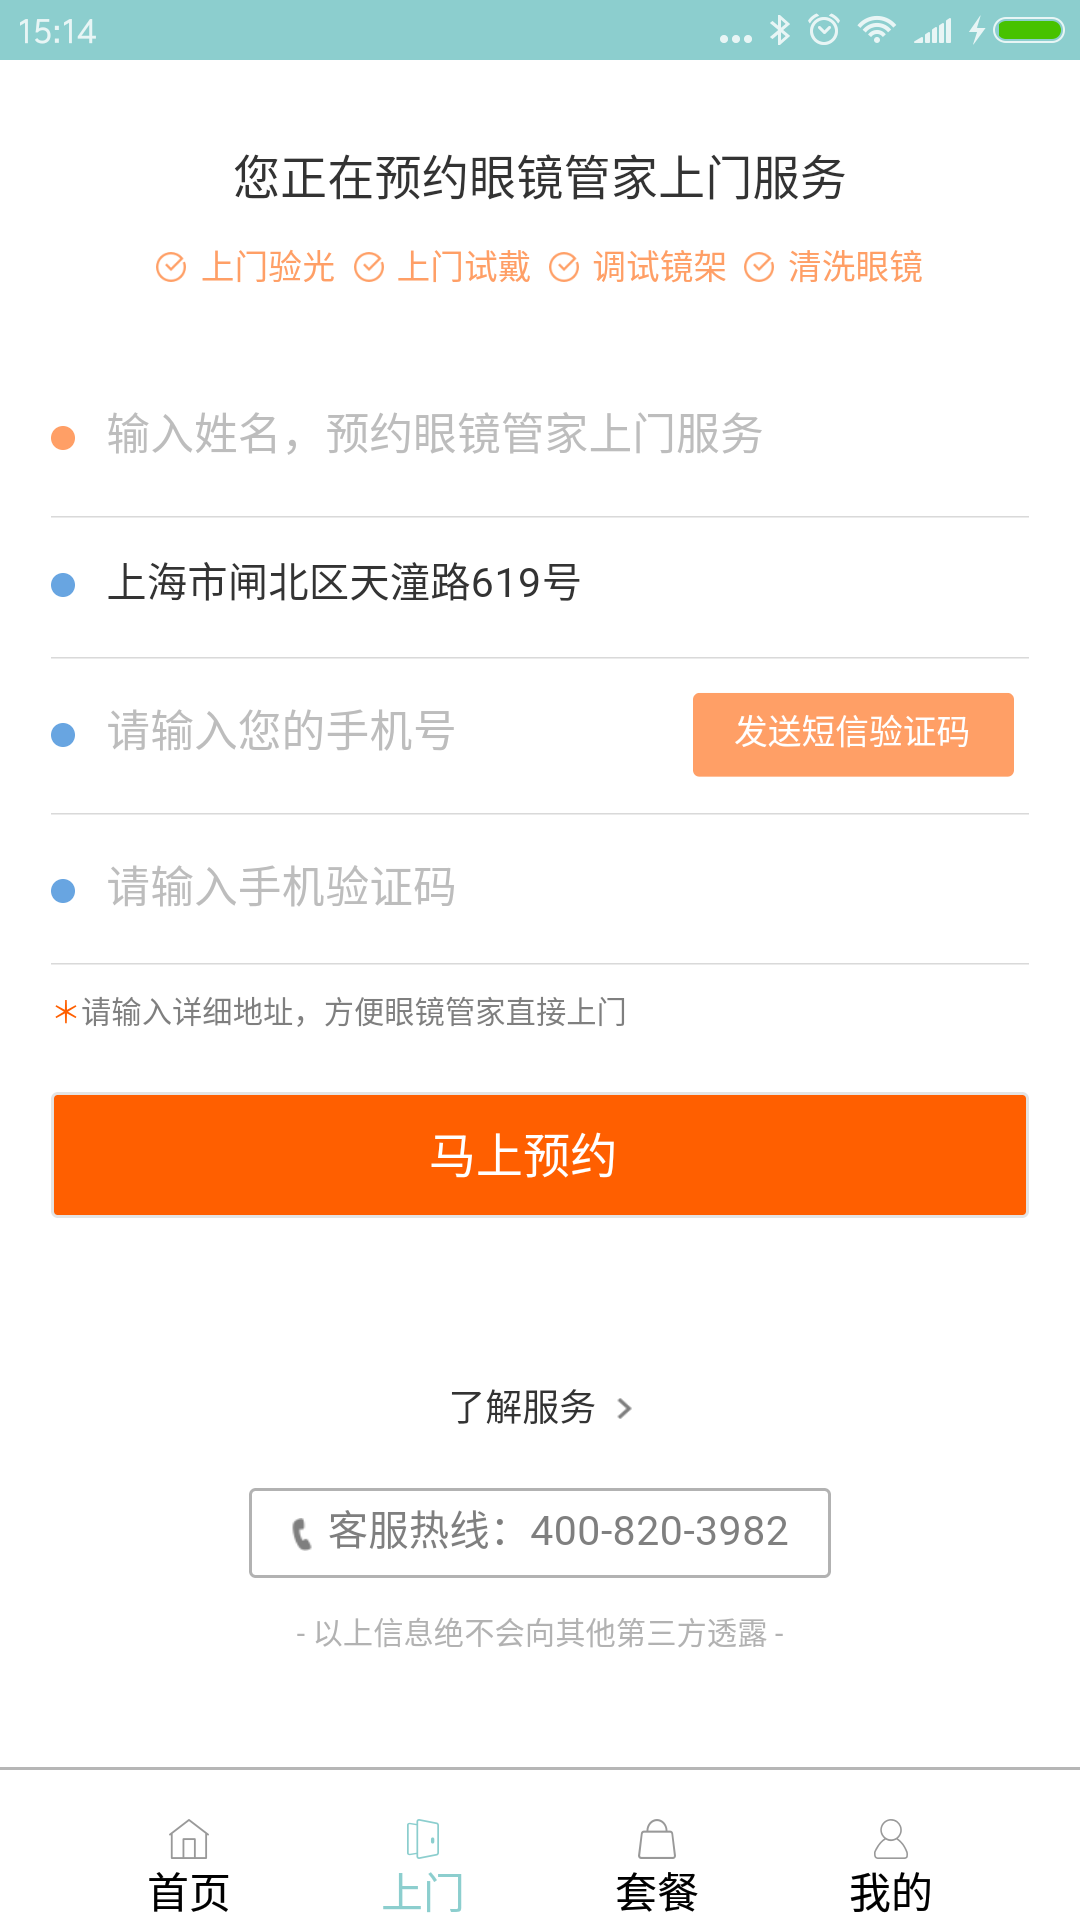Screen dimensions: 1080x1920
Task: Tap the Bluetooth icon in status bar
Action: coord(780,31)
